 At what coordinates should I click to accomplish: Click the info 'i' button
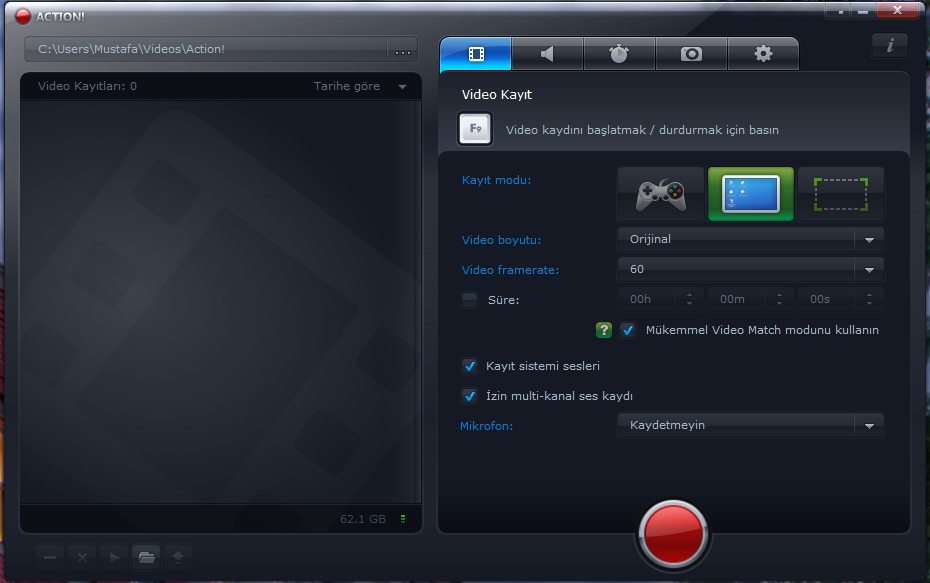890,45
